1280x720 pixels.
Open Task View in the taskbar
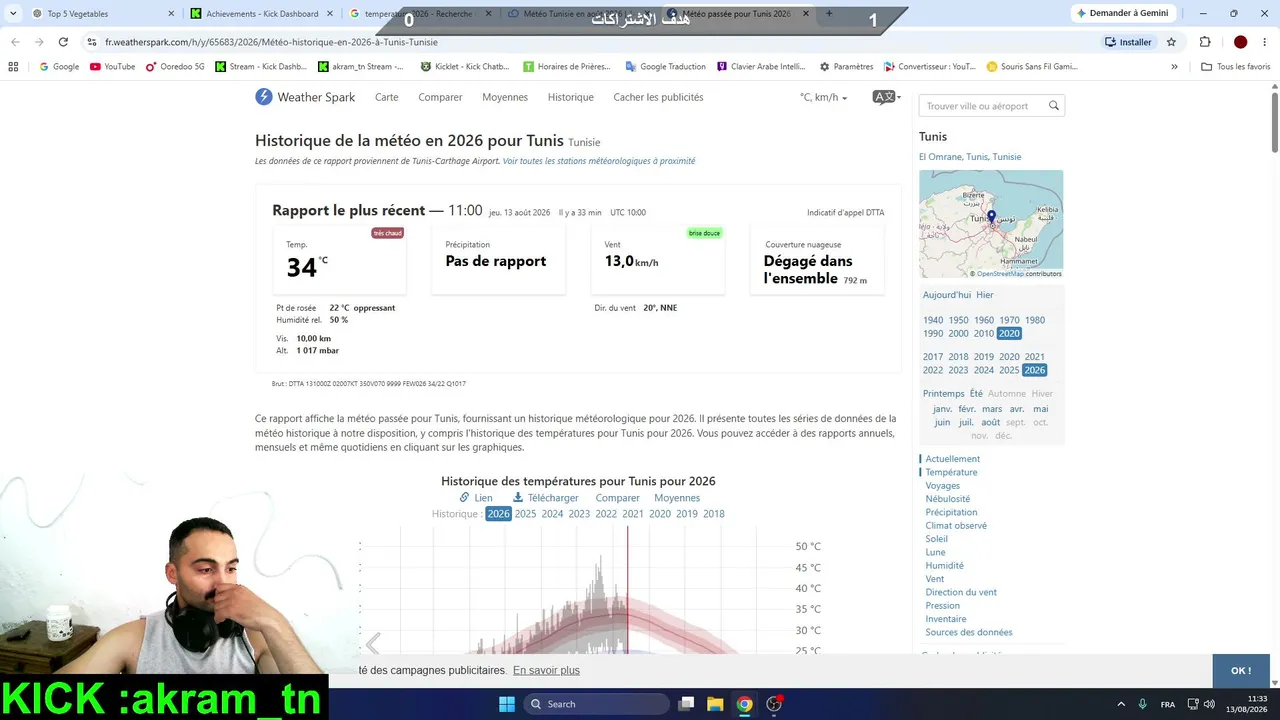click(x=686, y=704)
